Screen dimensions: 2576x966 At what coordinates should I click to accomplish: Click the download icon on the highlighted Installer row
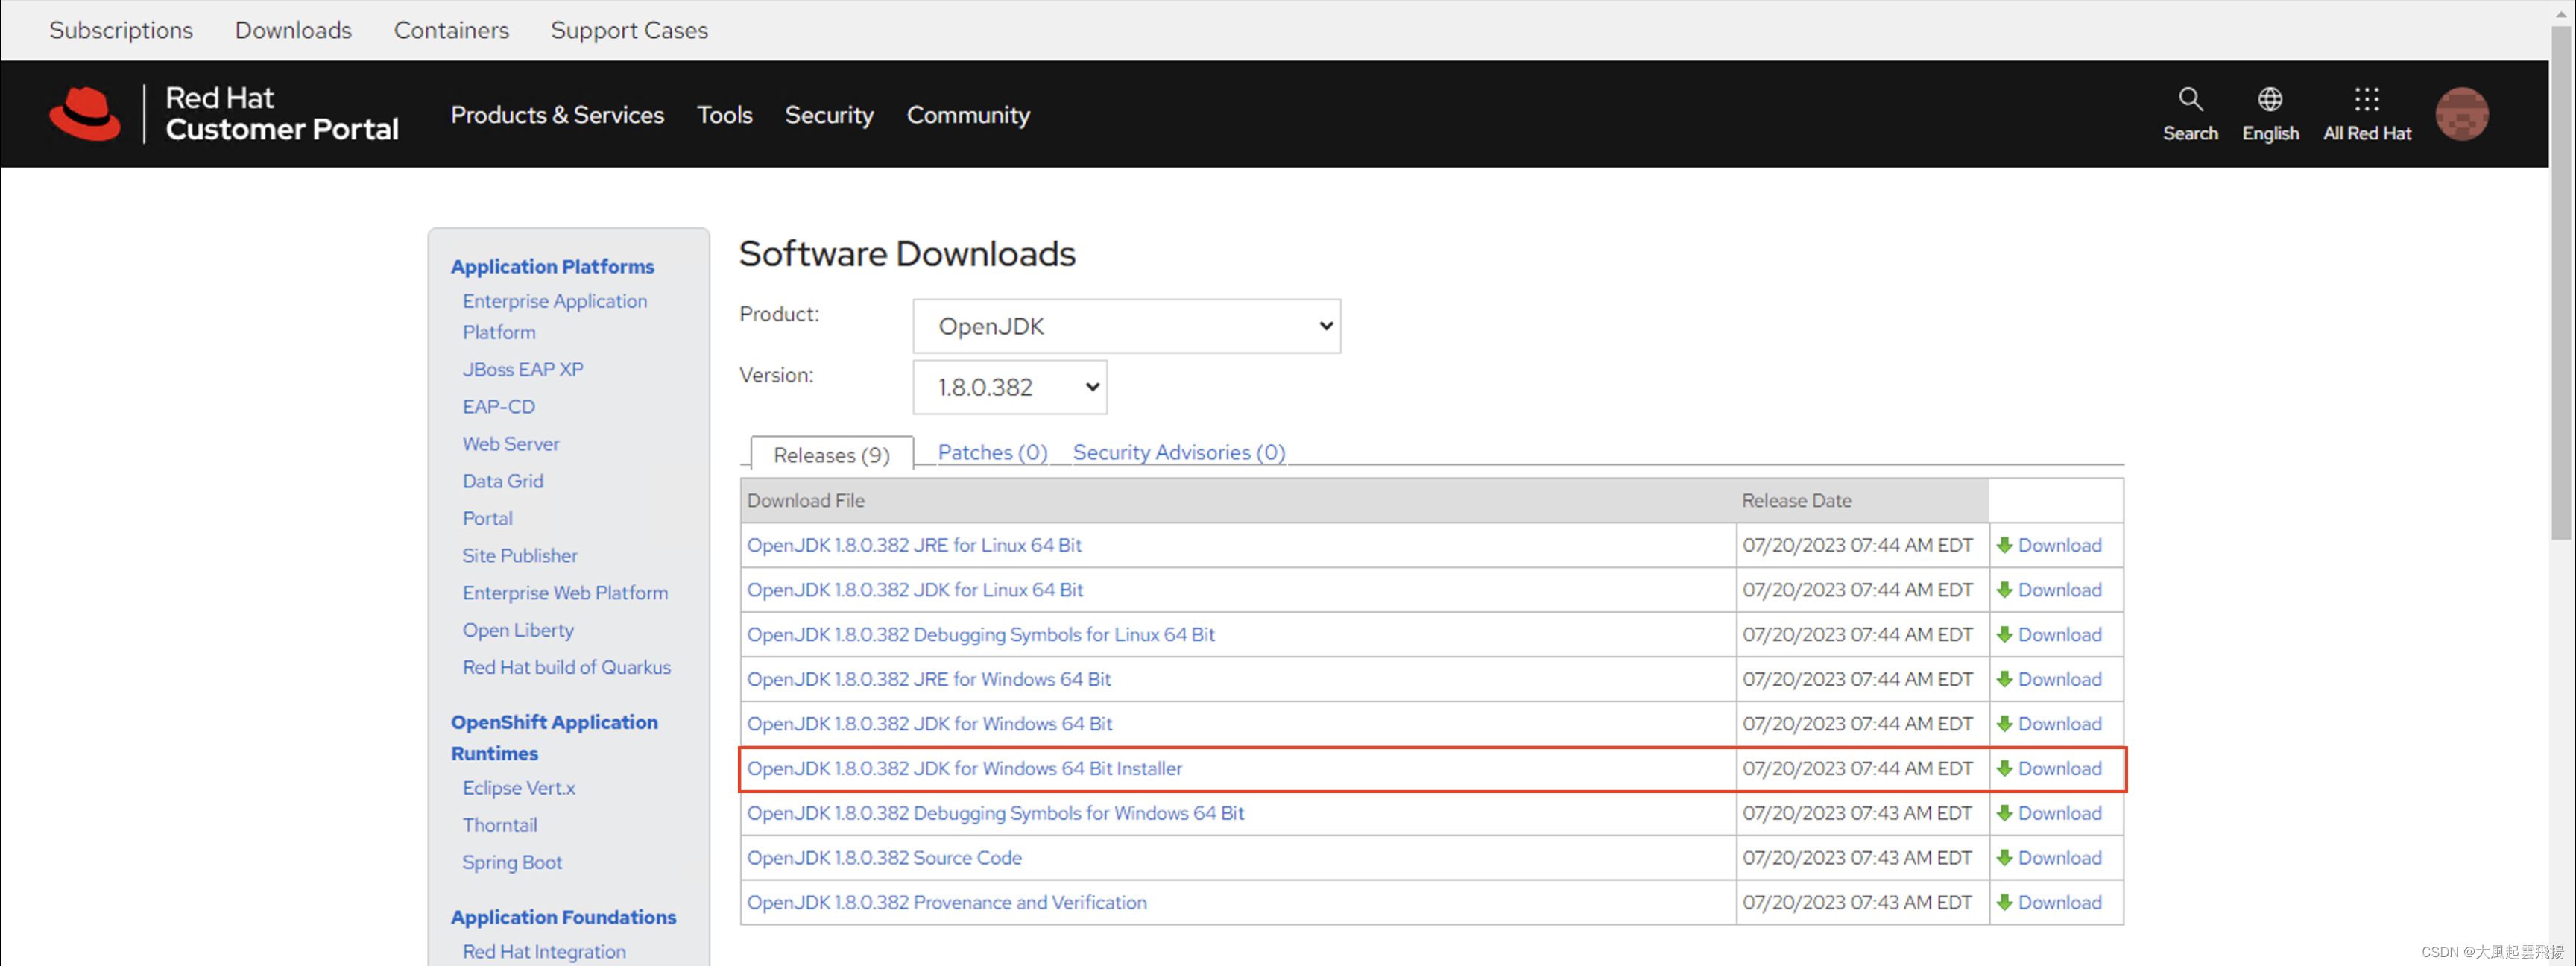pyautogui.click(x=2006, y=768)
